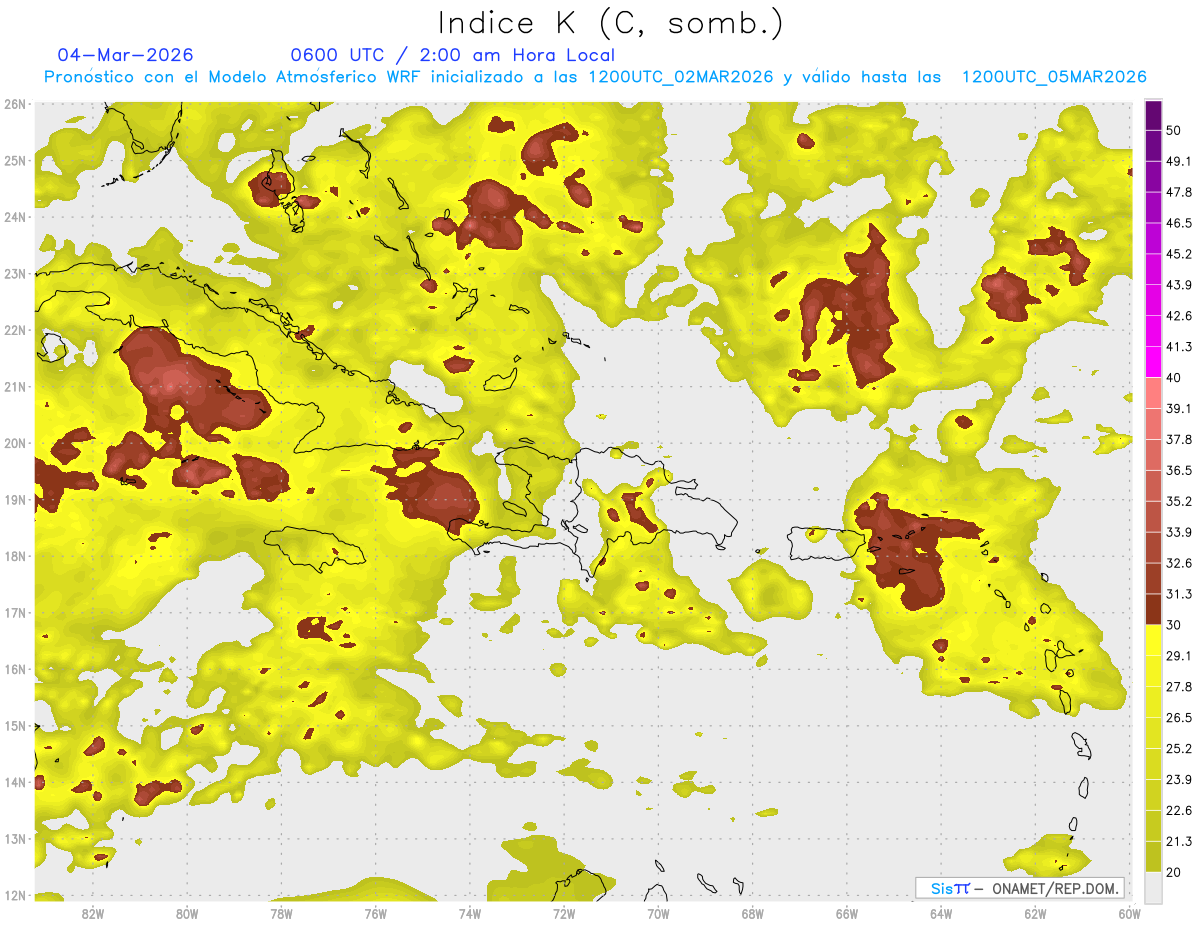1200x927 pixels.
Task: Click the colorbar label '46.5'
Action: click(1179, 223)
